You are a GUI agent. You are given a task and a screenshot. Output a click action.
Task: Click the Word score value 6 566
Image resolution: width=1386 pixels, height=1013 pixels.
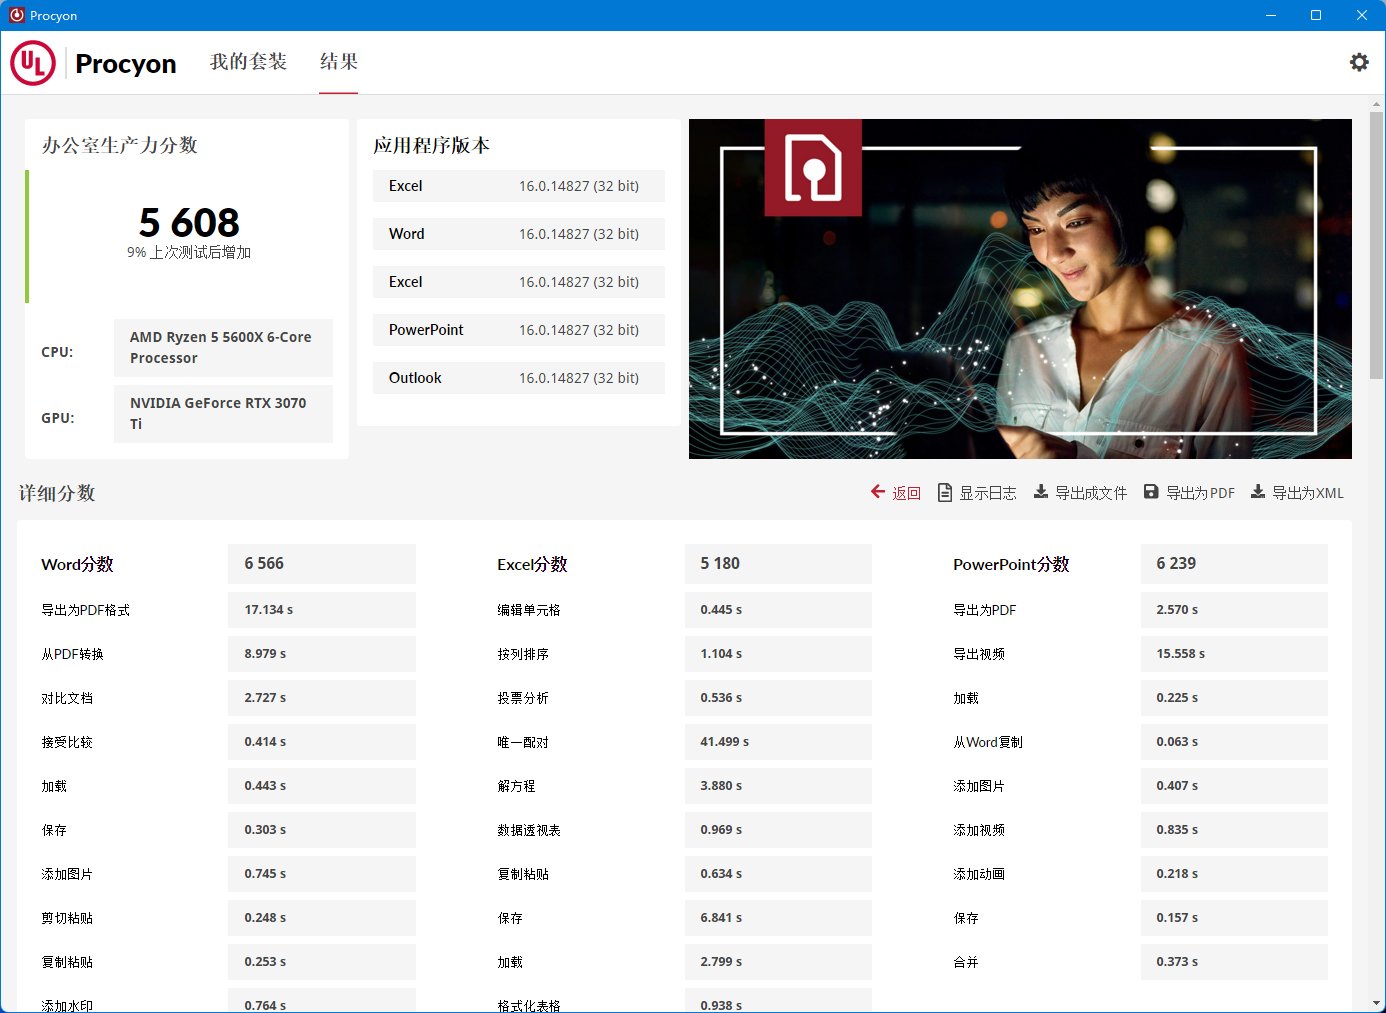(321, 564)
